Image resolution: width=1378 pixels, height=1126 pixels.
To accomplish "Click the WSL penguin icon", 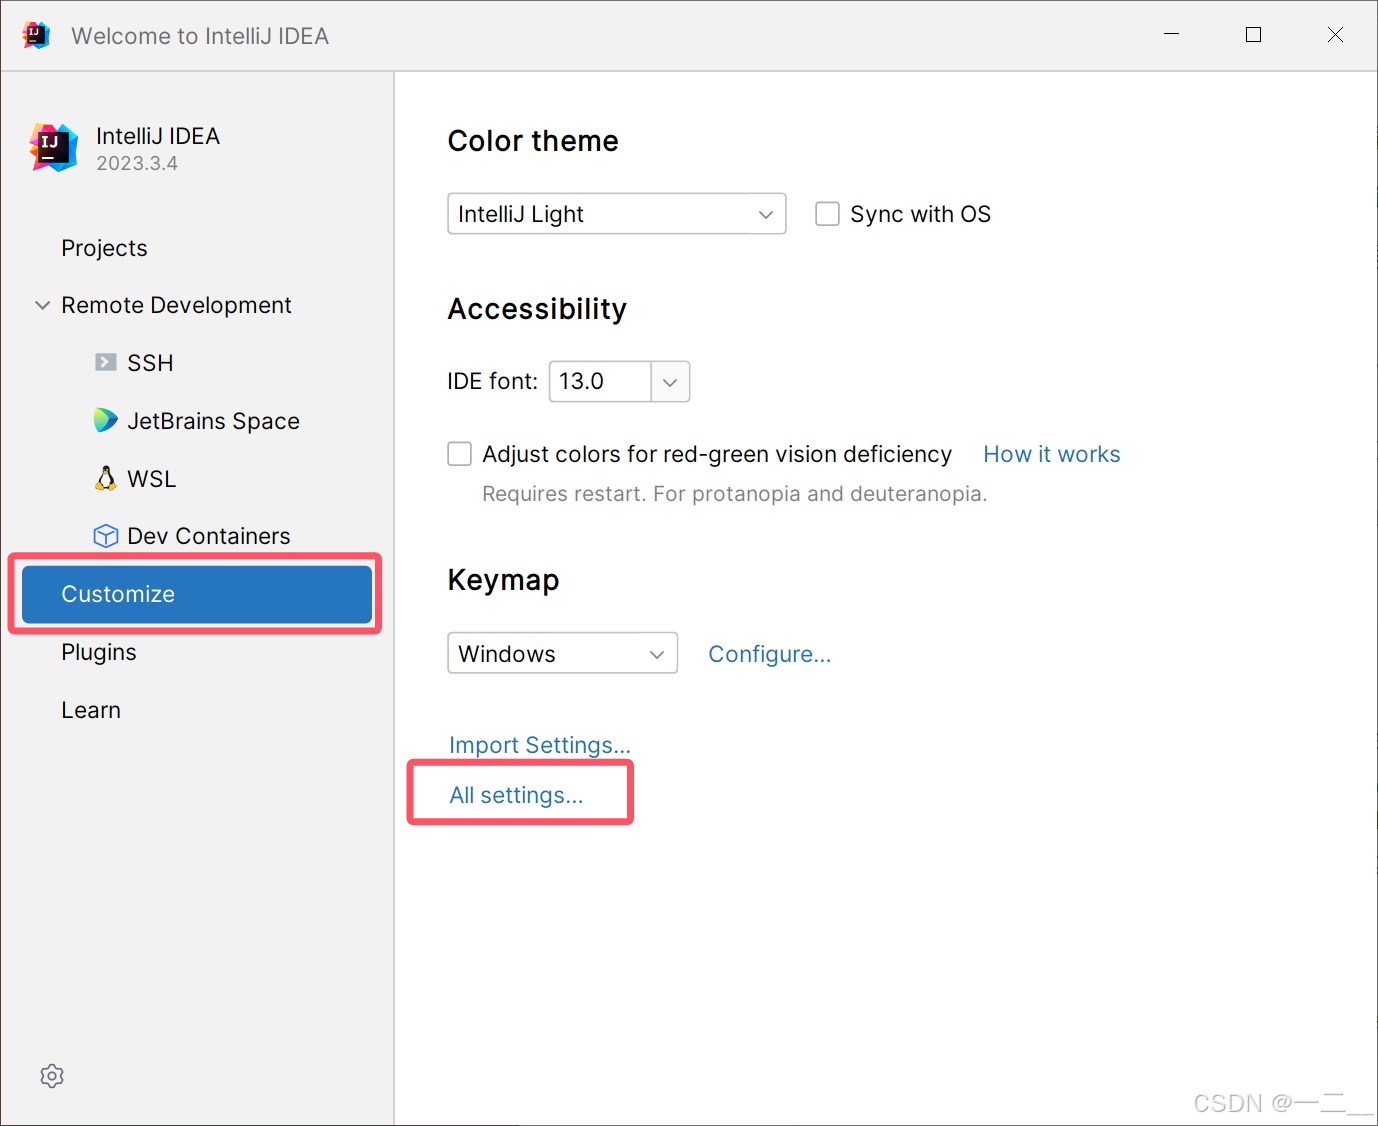I will pos(106,478).
